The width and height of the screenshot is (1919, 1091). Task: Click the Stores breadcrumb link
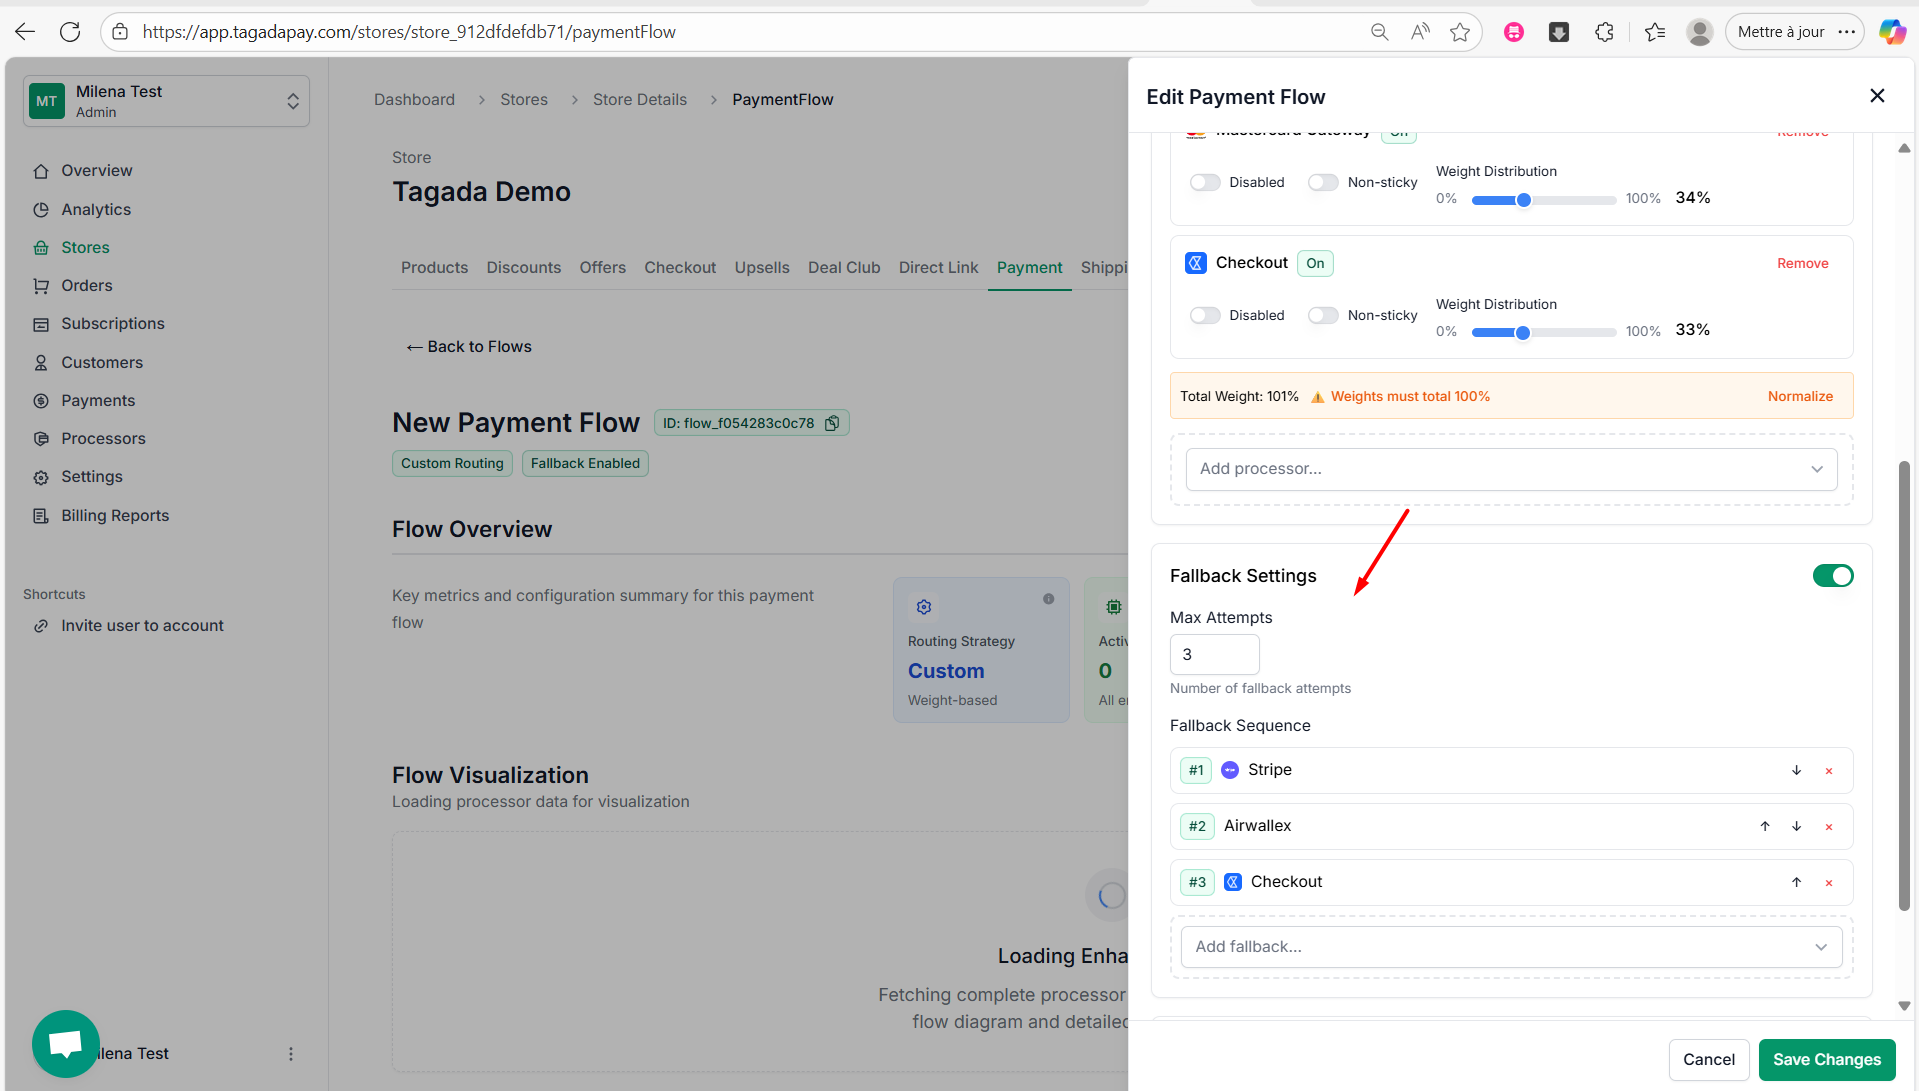(523, 100)
